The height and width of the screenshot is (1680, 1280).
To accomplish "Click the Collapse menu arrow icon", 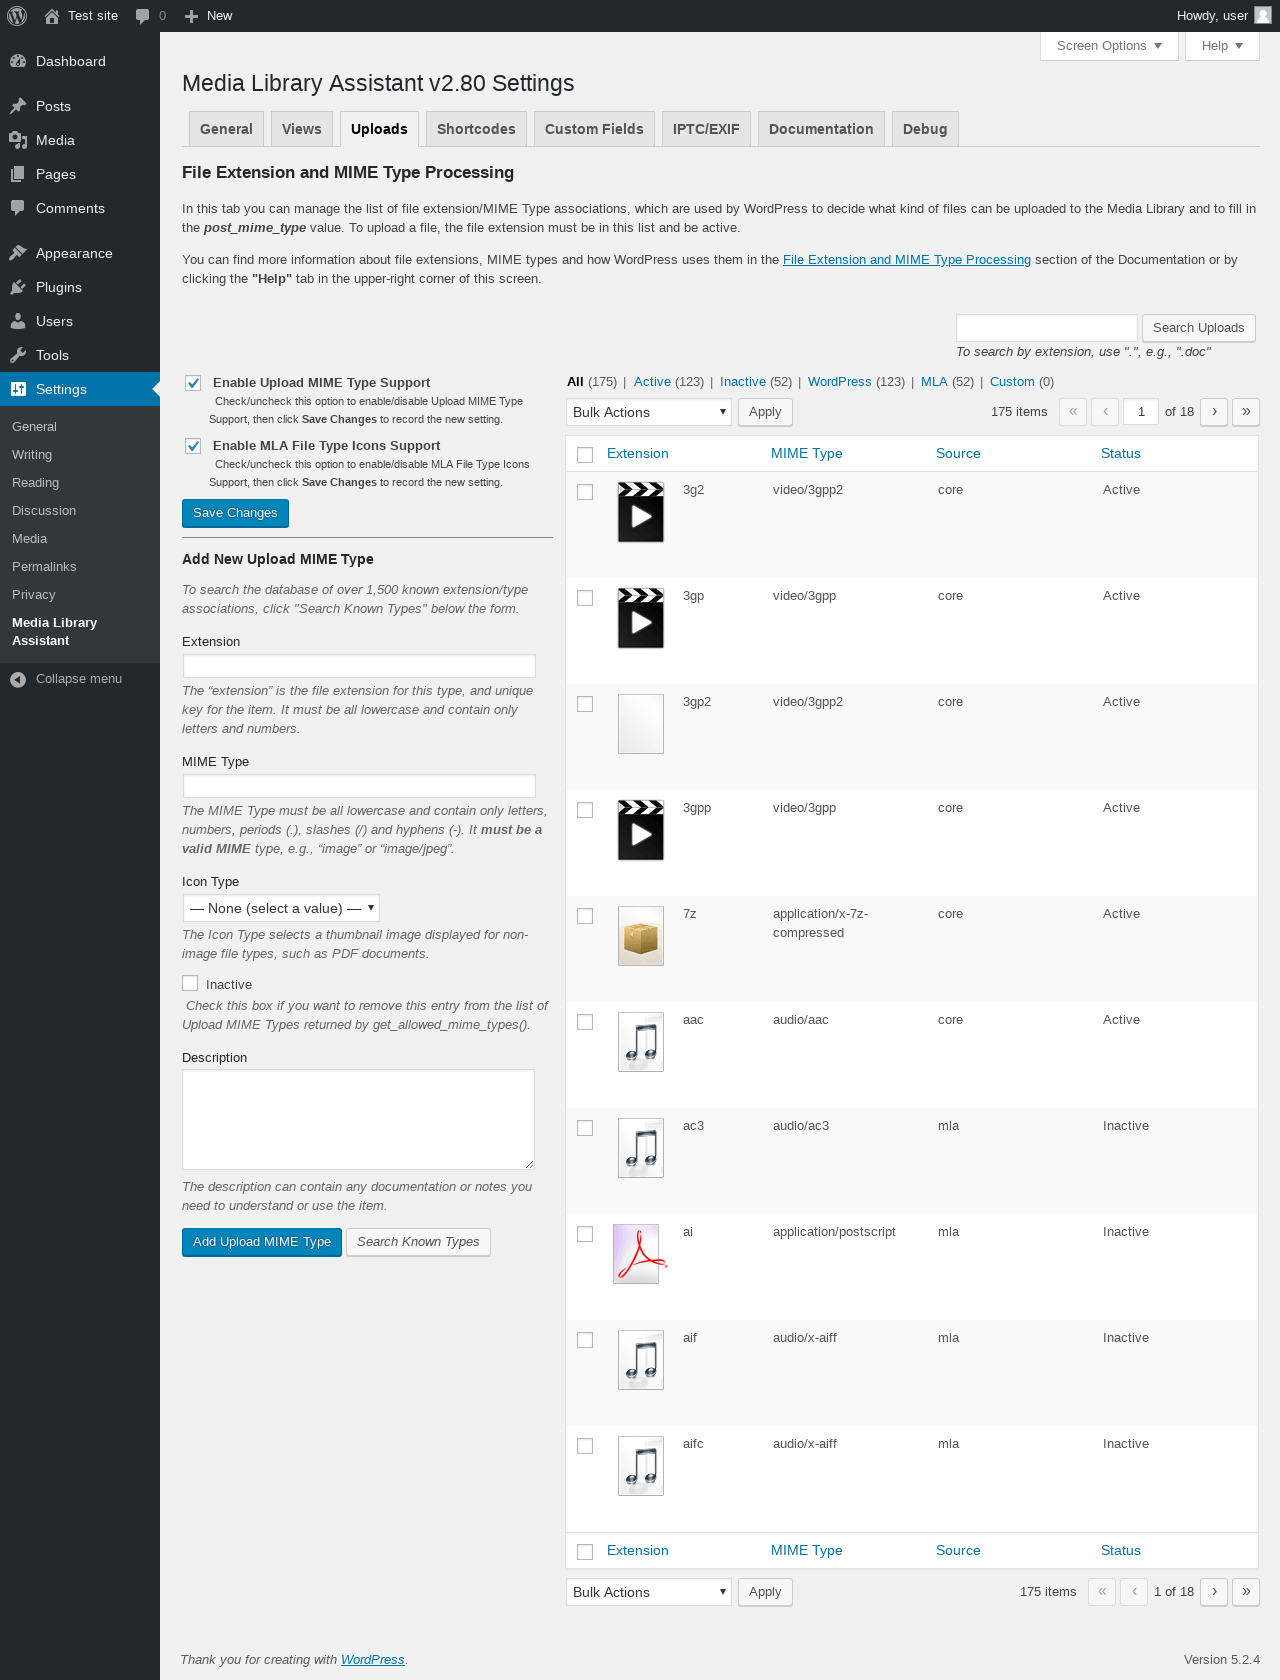I will point(18,679).
